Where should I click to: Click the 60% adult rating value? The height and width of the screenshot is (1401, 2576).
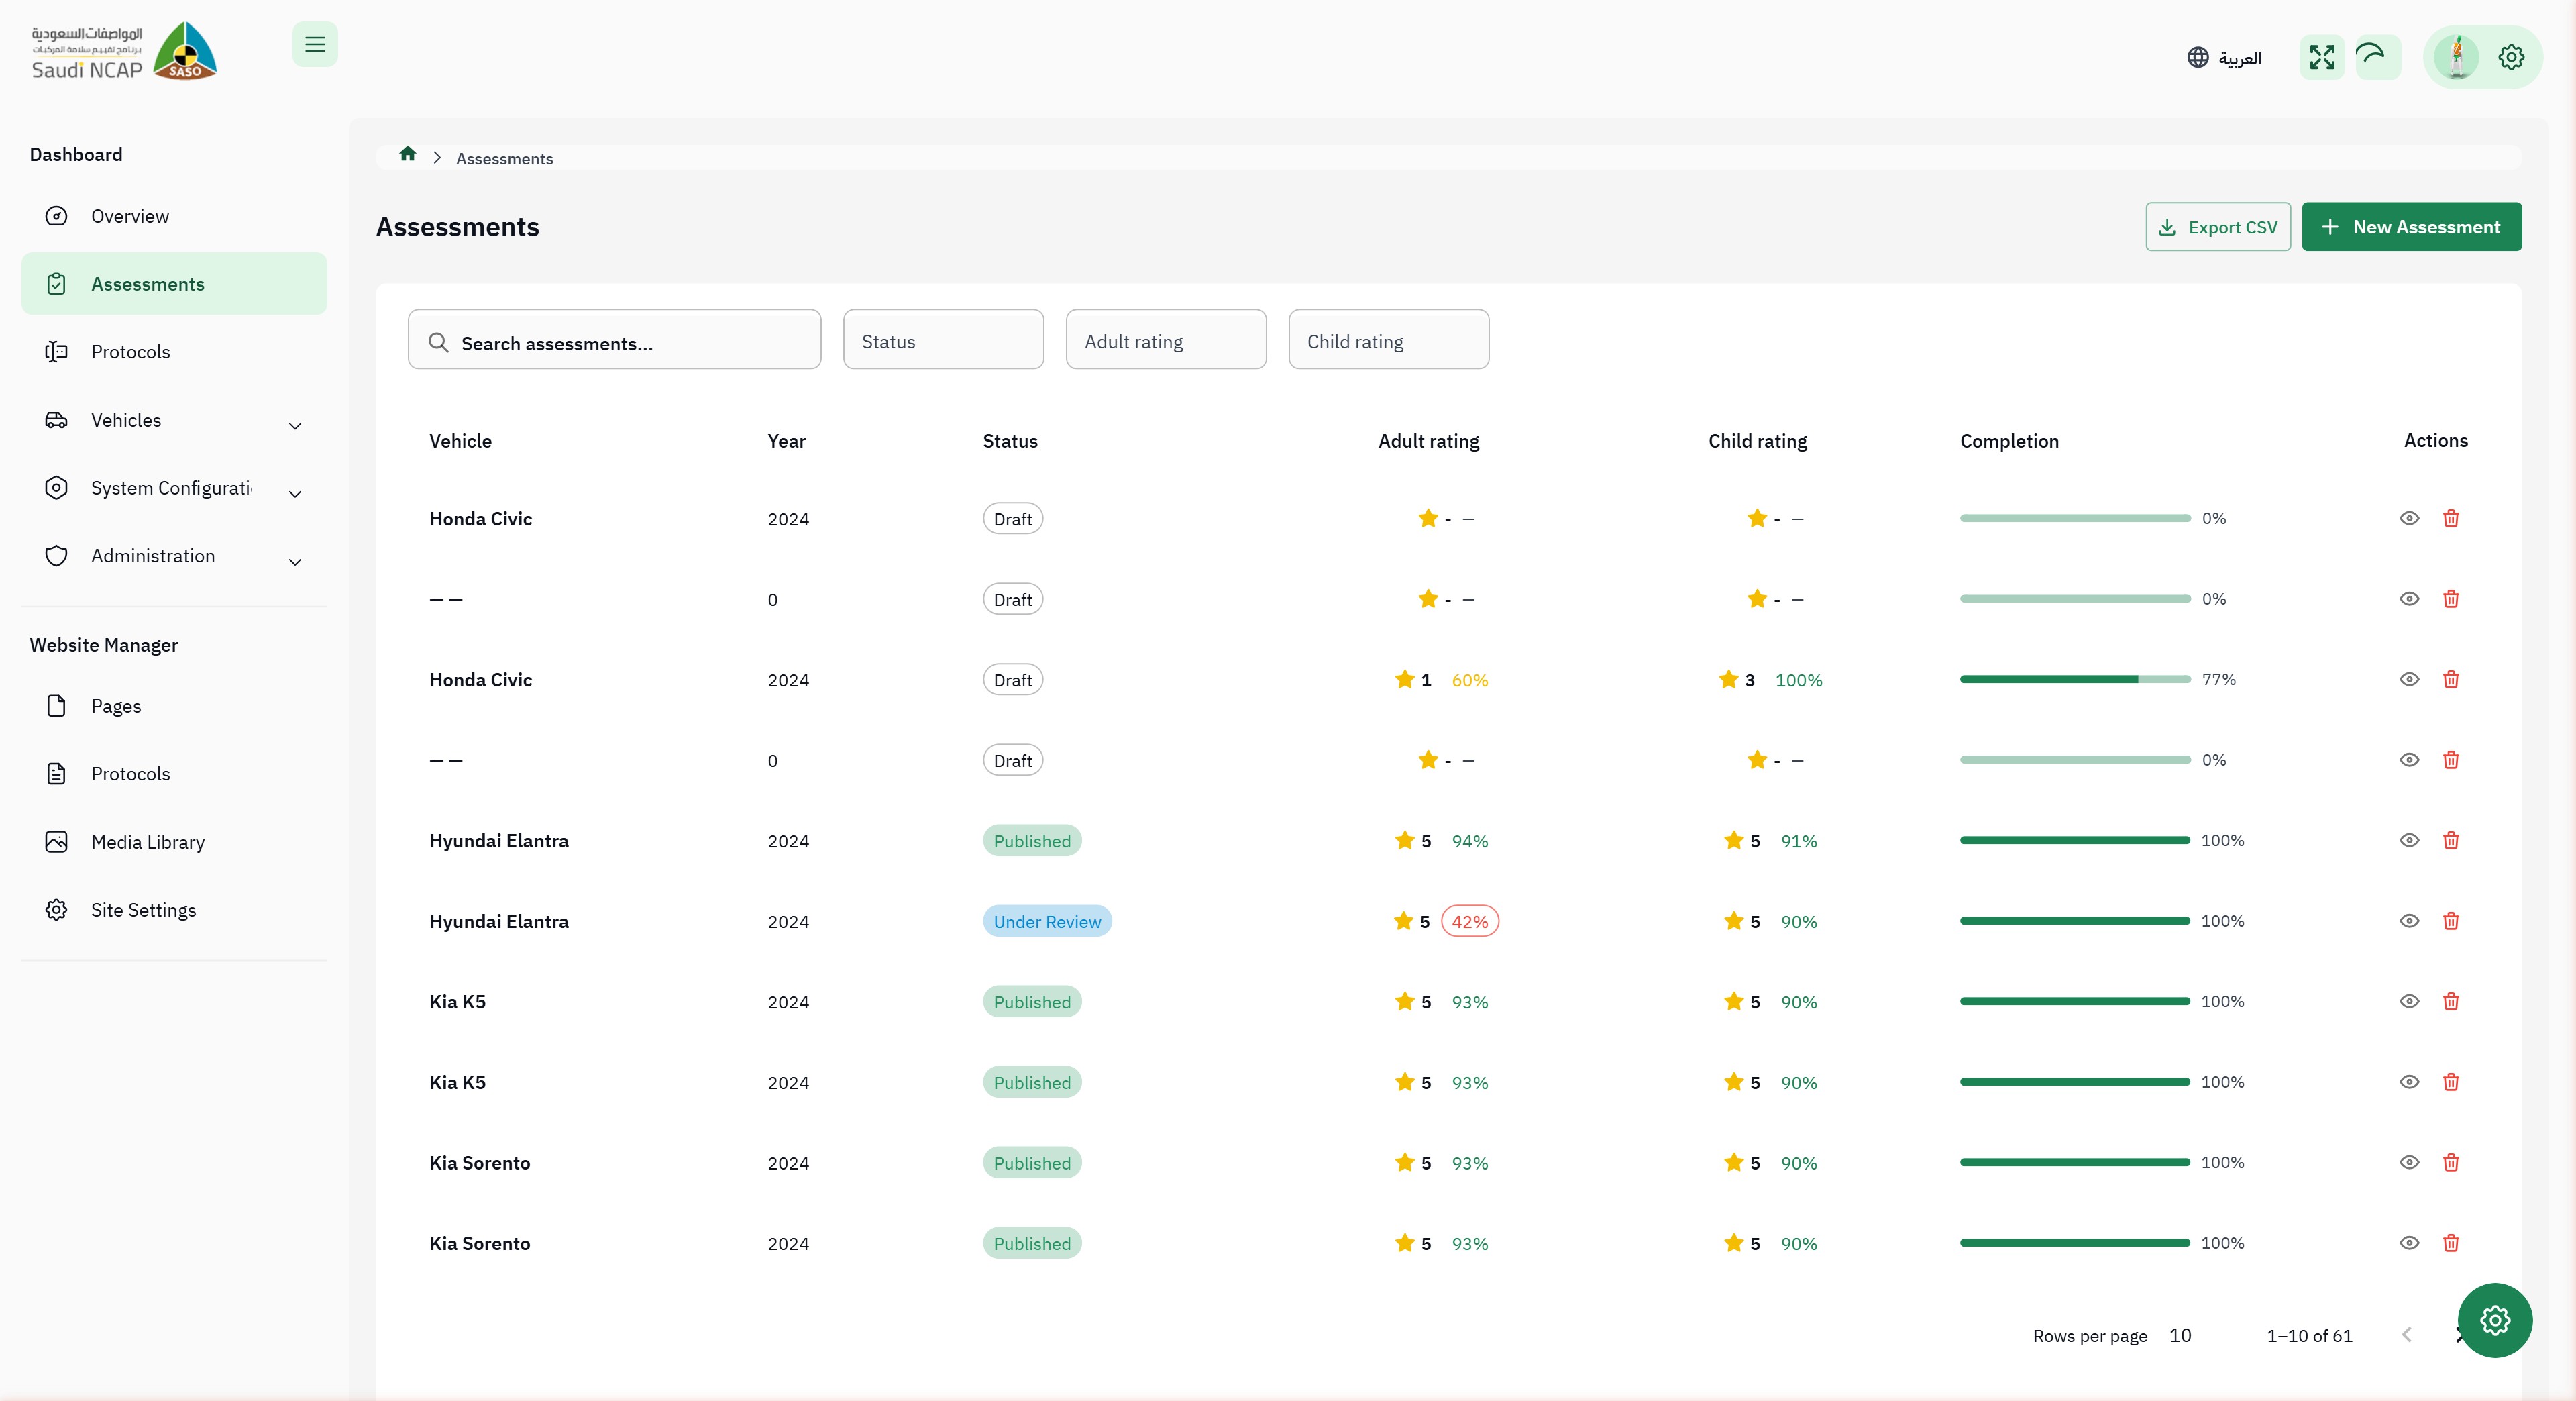(x=1469, y=680)
